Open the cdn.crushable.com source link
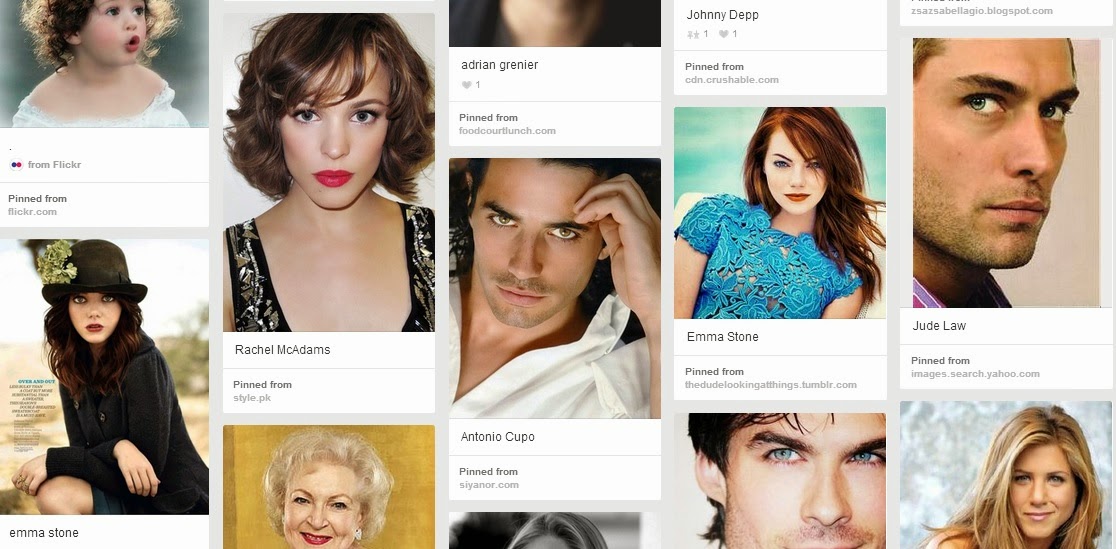The height and width of the screenshot is (549, 1116). (732, 80)
